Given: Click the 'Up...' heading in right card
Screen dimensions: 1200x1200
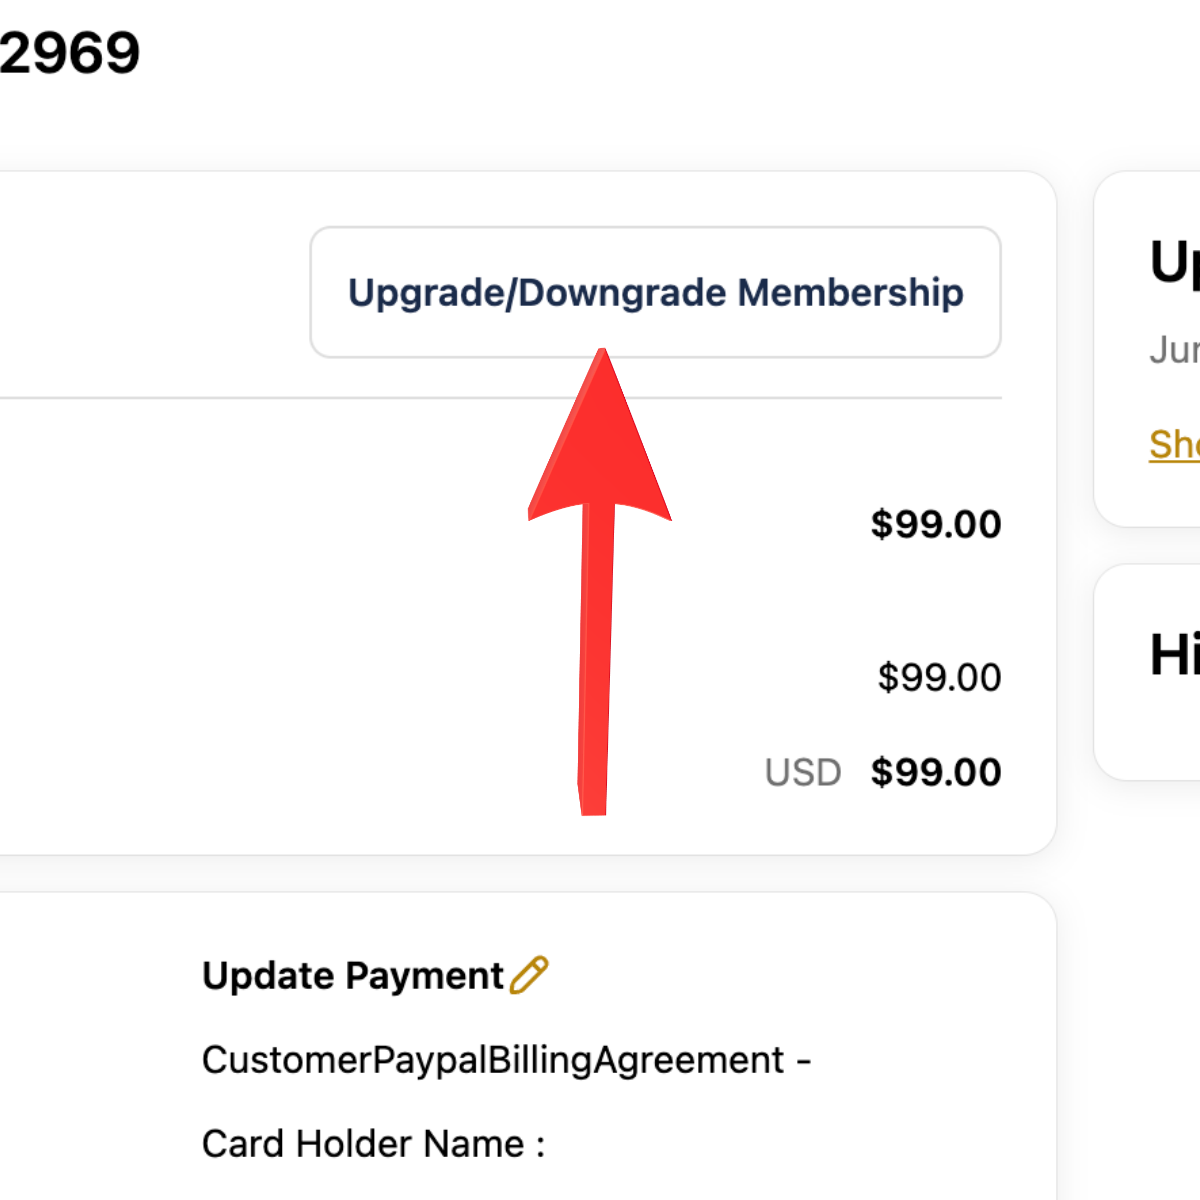Looking at the screenshot, I should [1175, 264].
